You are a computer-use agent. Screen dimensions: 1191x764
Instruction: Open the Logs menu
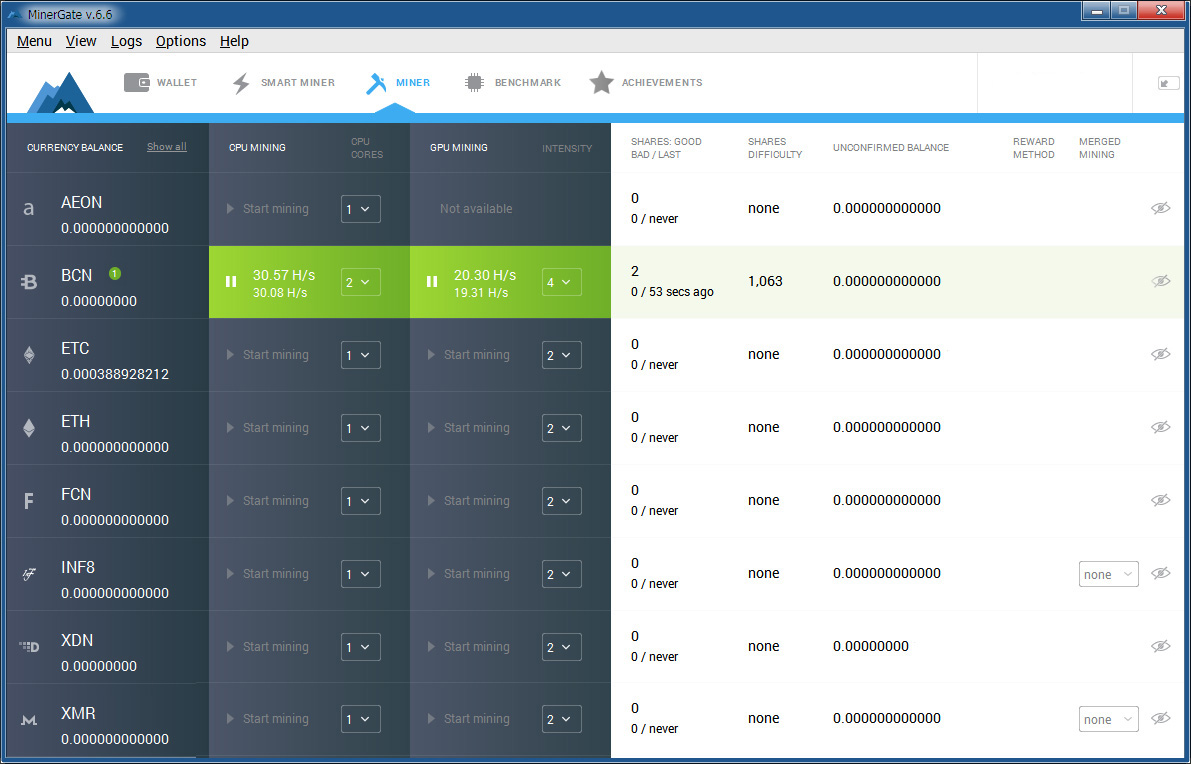coord(126,41)
